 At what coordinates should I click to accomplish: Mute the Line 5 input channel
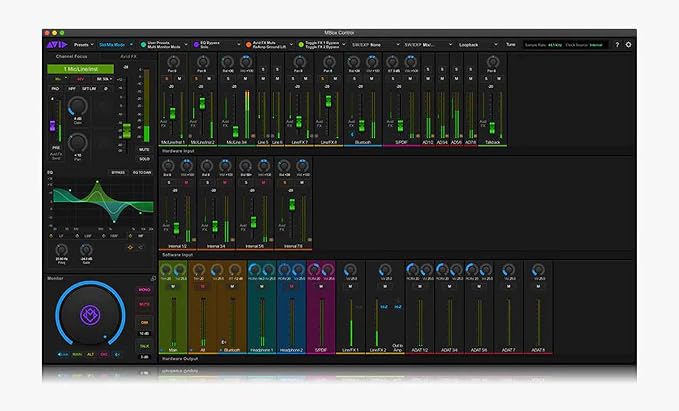point(263,78)
